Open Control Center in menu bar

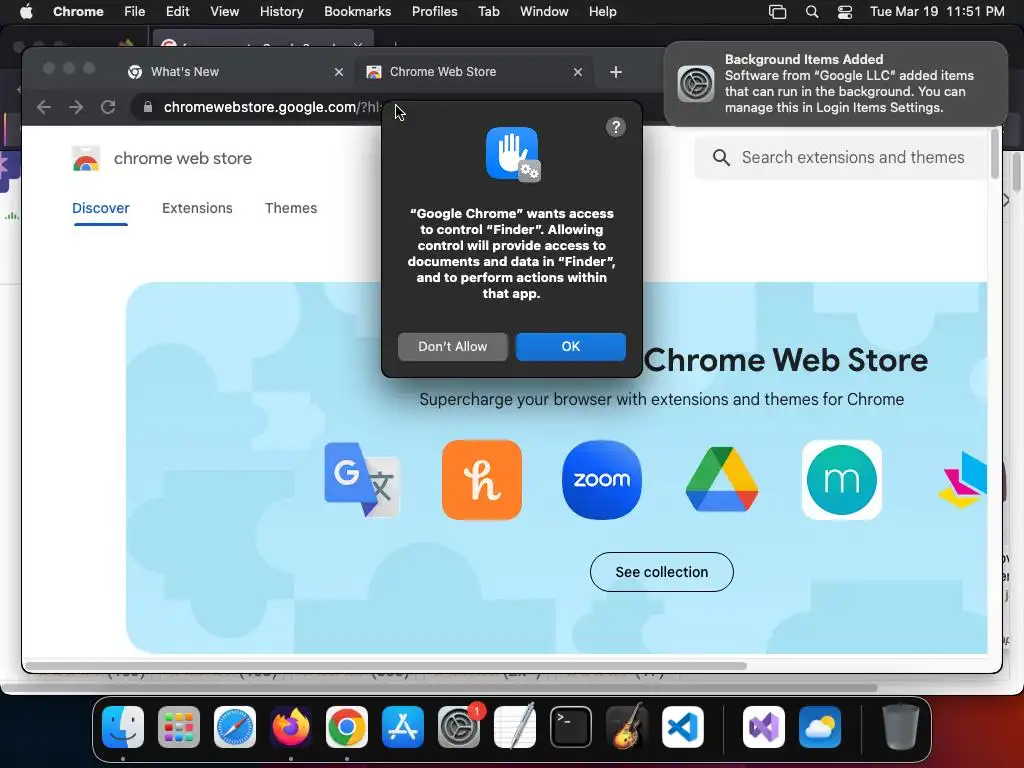(x=844, y=12)
